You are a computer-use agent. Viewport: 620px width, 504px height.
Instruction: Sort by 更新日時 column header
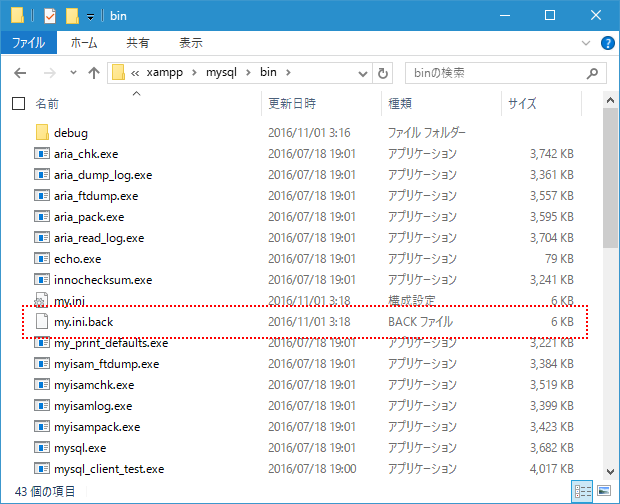click(292, 104)
